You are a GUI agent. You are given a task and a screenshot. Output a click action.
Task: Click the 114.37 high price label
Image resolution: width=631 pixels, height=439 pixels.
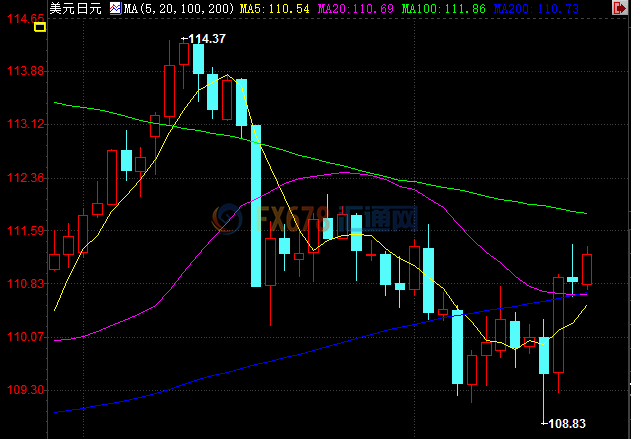207,39
